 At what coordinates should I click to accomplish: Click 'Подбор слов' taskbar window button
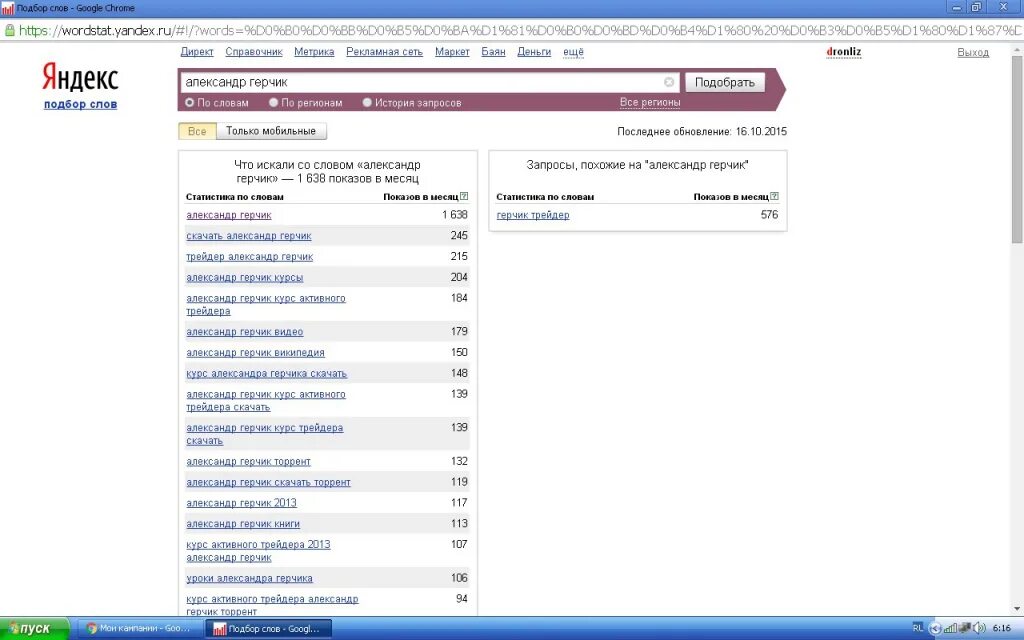click(x=268, y=628)
